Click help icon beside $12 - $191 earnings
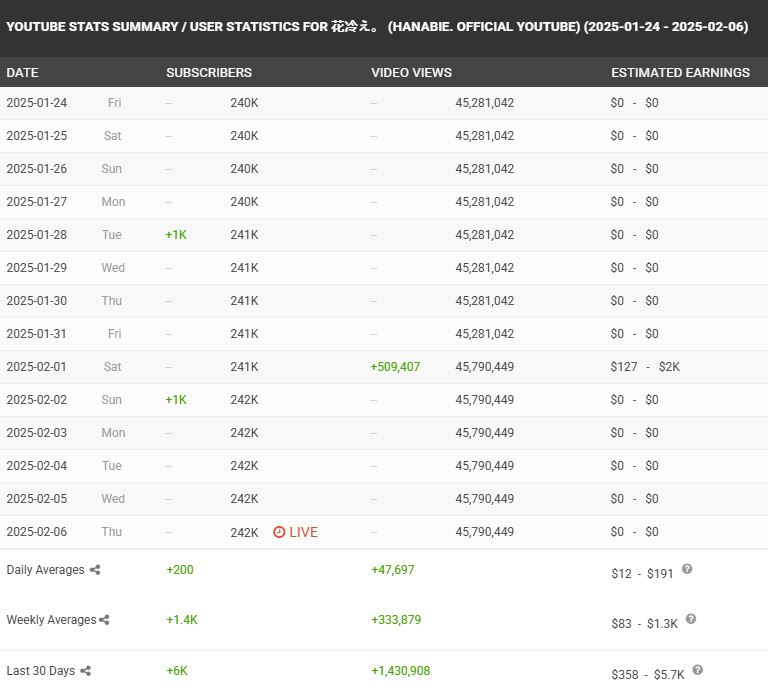The image size is (768, 693). pos(687,569)
